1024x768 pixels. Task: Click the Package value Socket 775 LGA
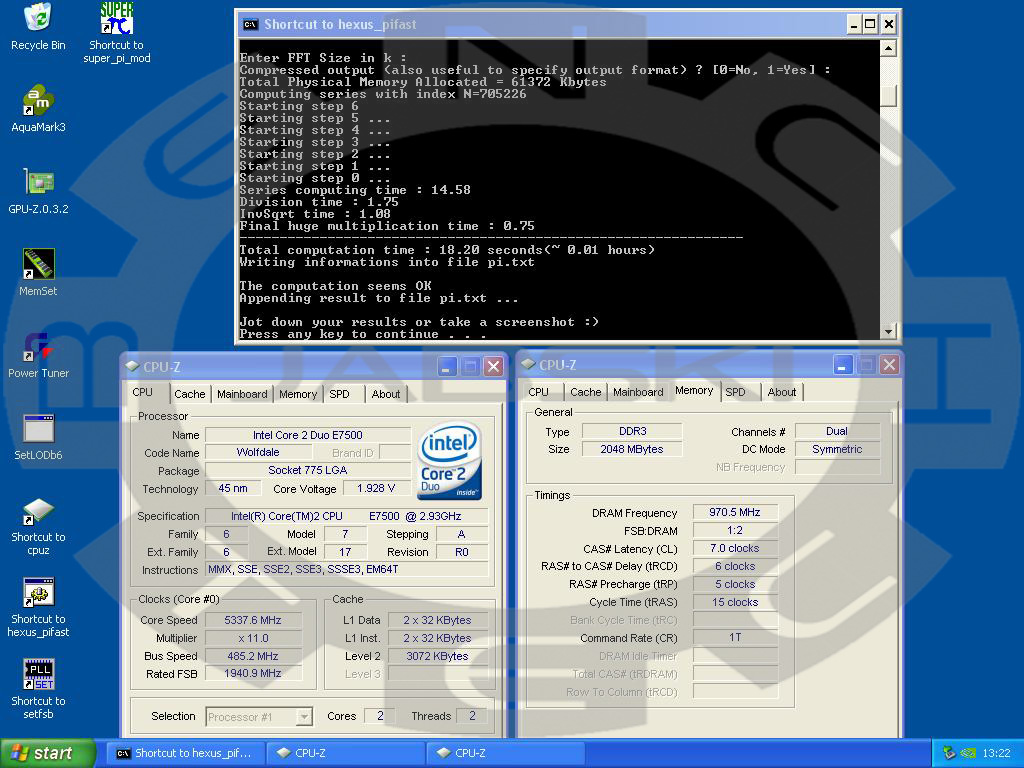tap(308, 470)
